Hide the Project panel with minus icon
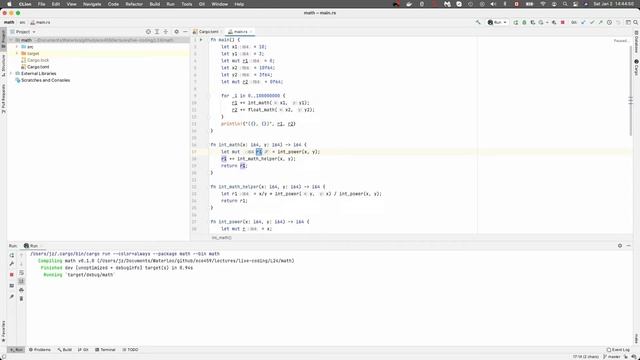This screenshot has width=640, height=360. (x=185, y=31)
